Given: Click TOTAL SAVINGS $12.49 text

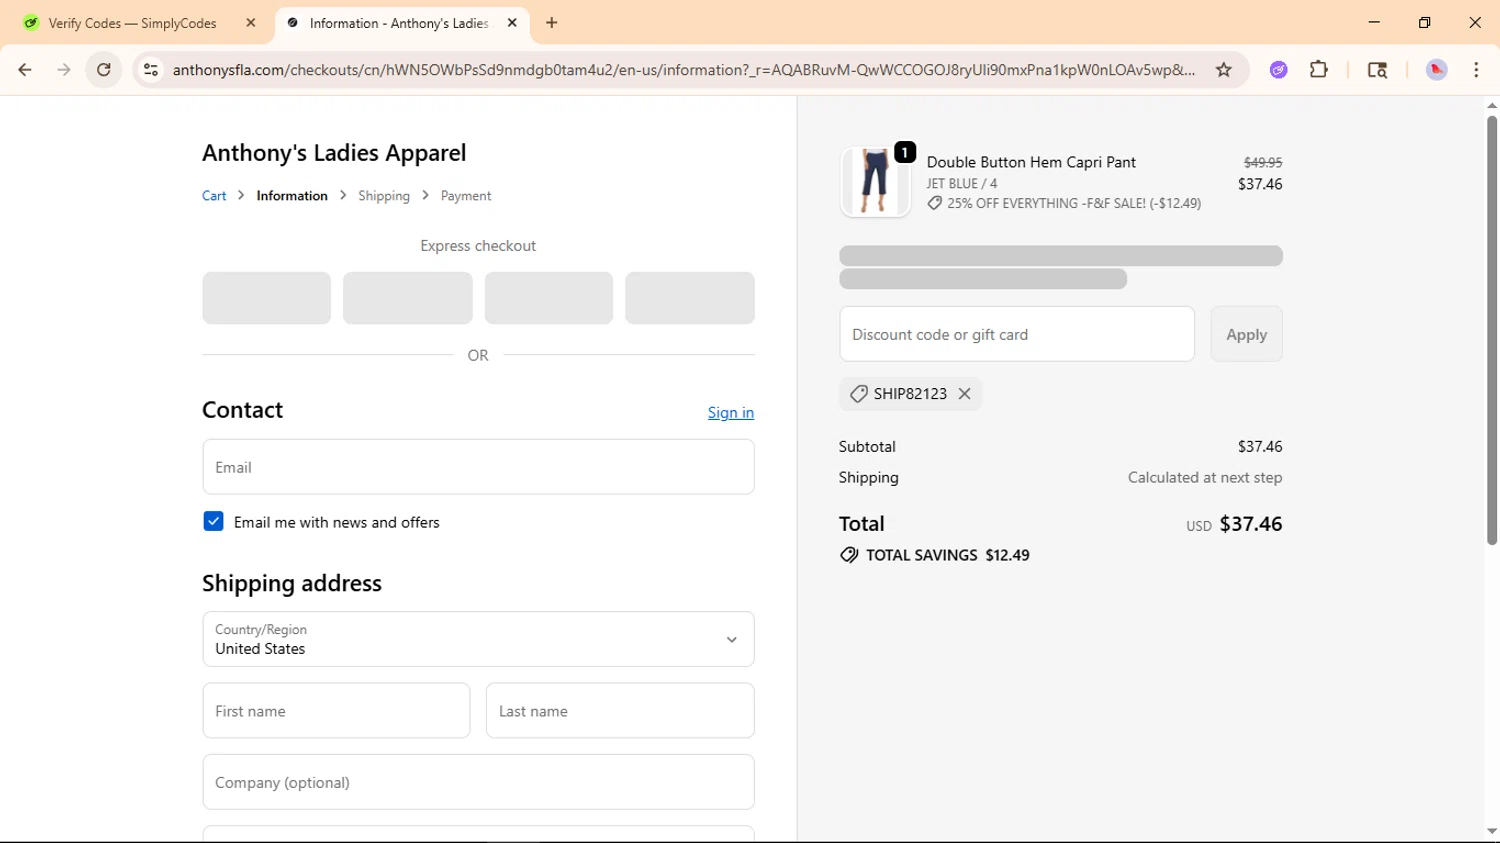Looking at the screenshot, I should point(948,555).
